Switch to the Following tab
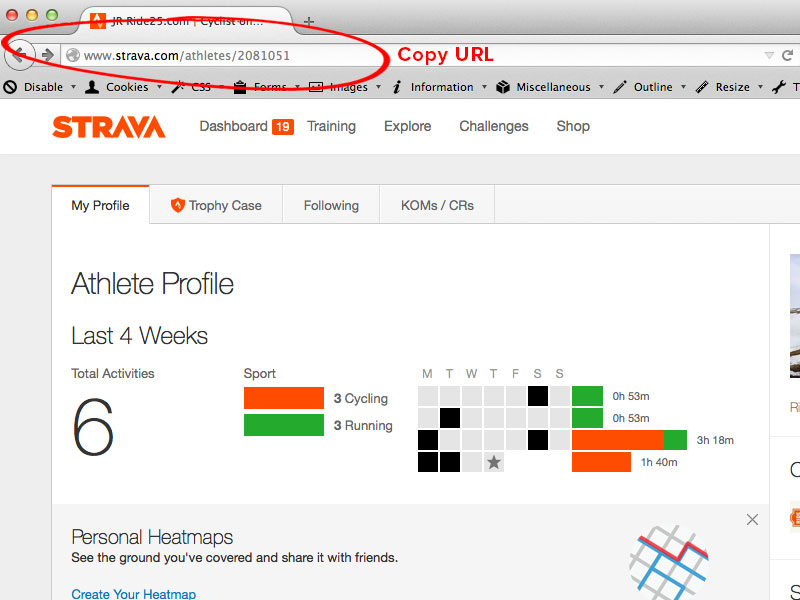Viewport: 800px width, 600px height. (x=331, y=205)
